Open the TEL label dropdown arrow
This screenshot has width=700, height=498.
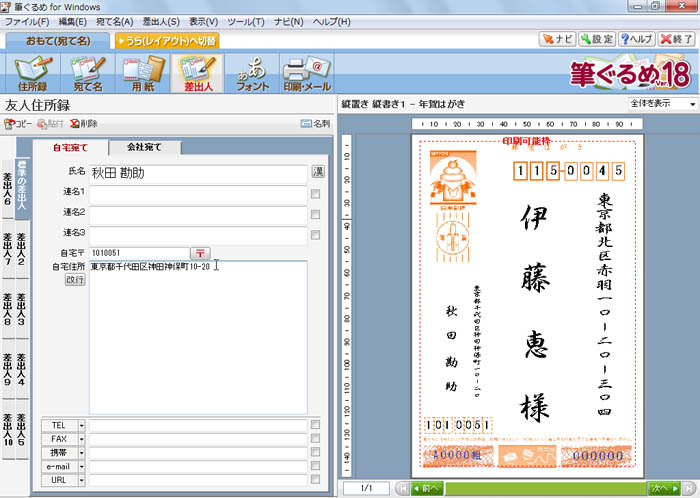click(81, 425)
